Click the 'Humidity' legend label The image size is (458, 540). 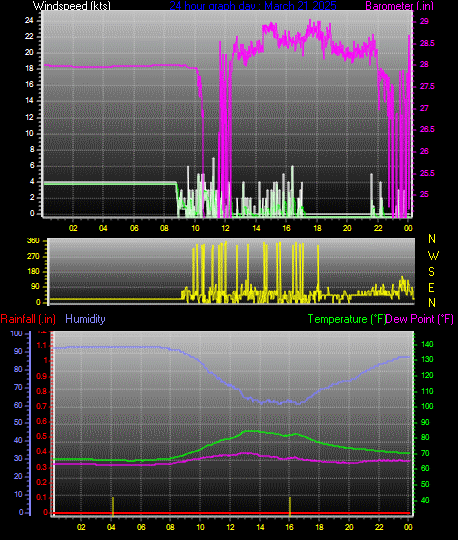click(85, 319)
